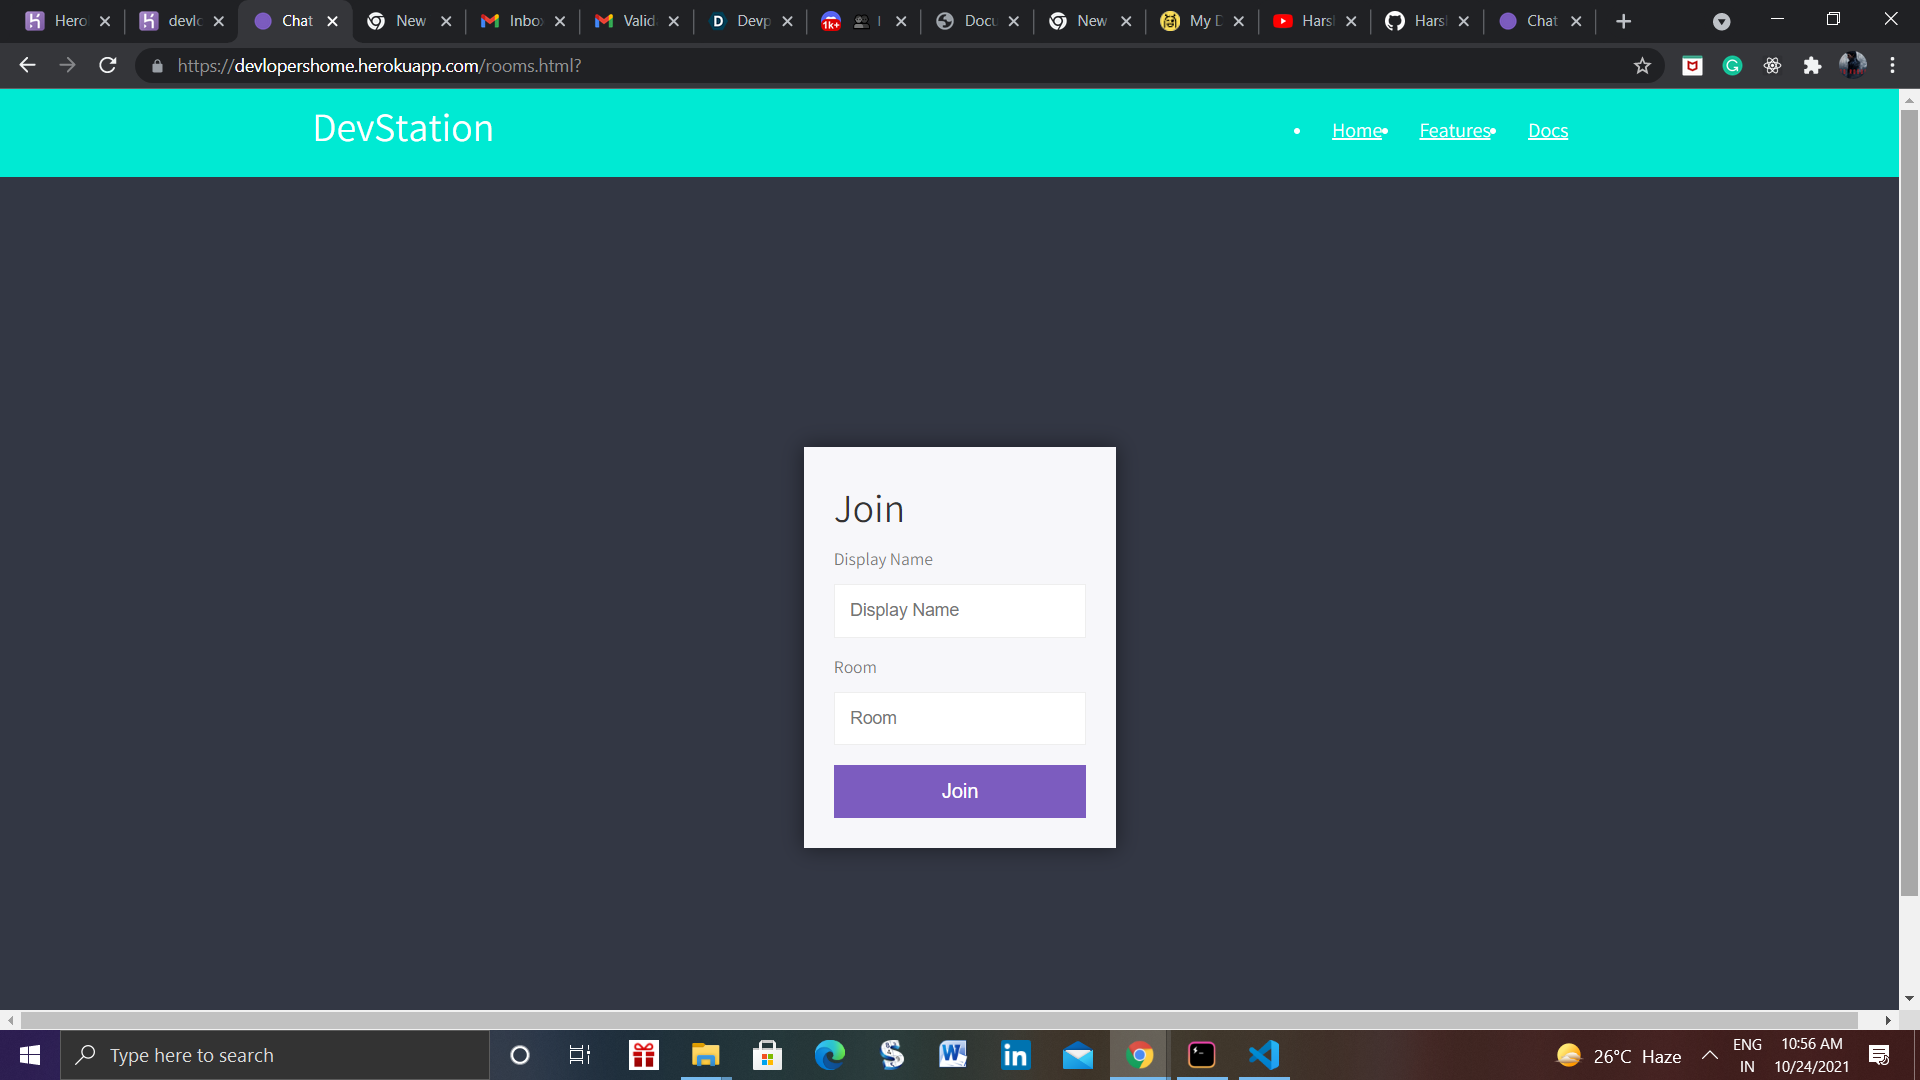Go back with the browser back arrow
Viewport: 1920px width, 1080px height.
(x=27, y=66)
